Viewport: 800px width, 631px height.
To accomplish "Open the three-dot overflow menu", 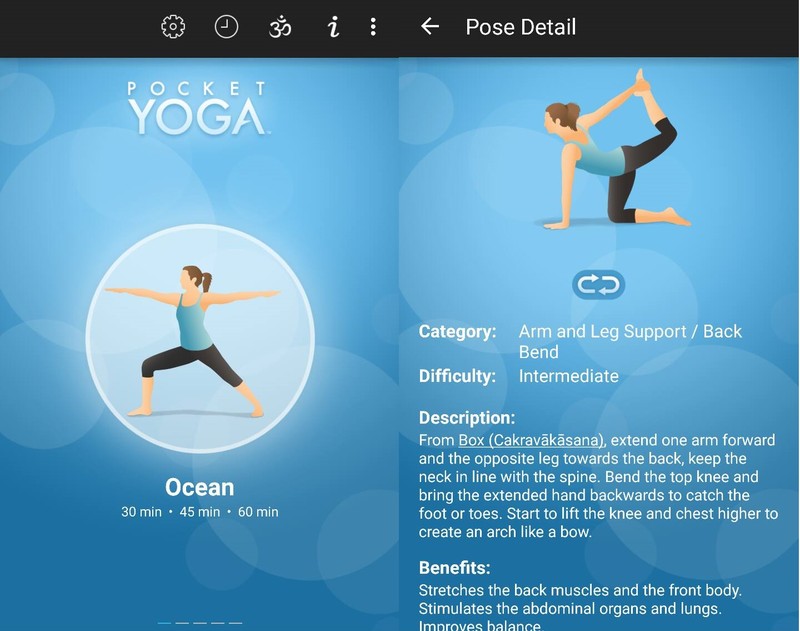I will (x=373, y=27).
